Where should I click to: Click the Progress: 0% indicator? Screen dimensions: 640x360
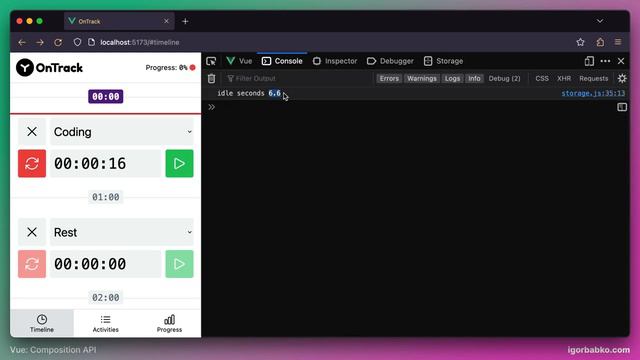point(170,67)
